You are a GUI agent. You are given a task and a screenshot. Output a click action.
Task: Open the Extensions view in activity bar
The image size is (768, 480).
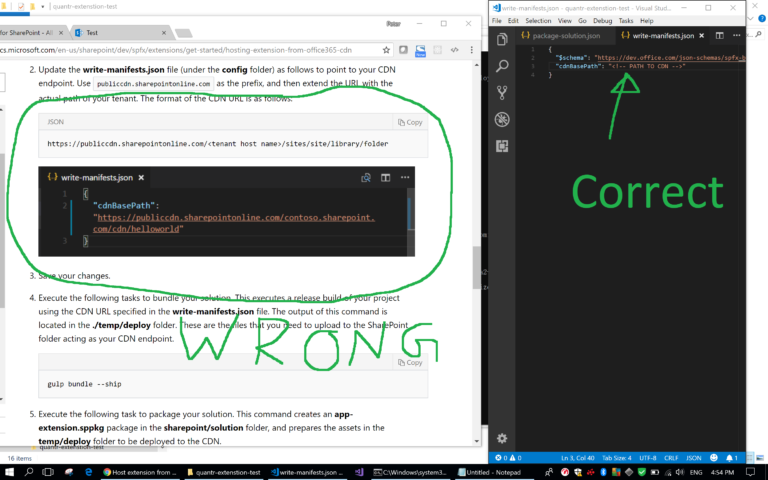502,146
